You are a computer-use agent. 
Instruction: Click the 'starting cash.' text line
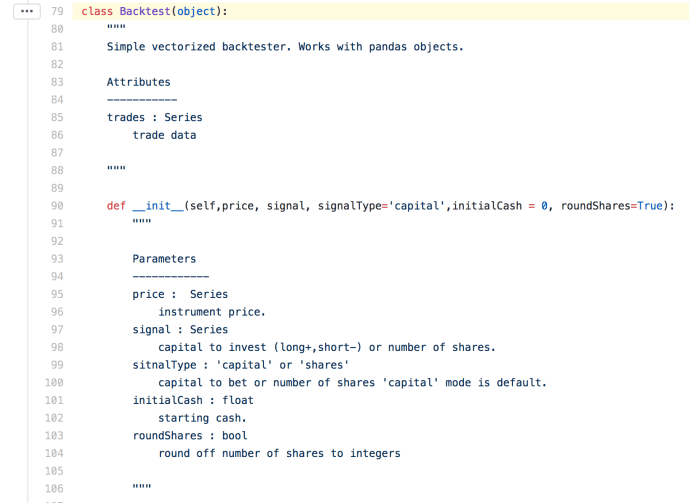pos(202,418)
